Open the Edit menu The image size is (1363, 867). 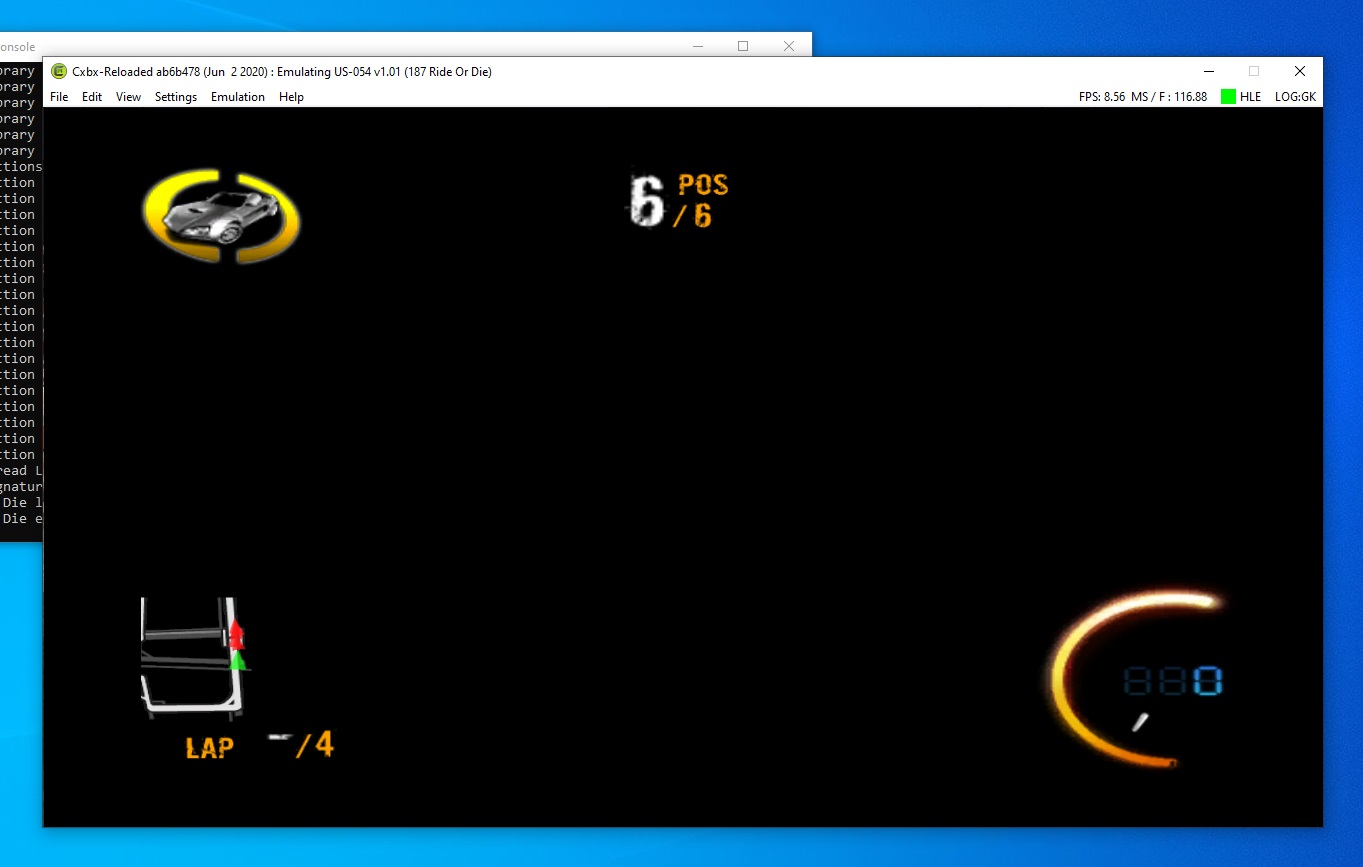(92, 97)
